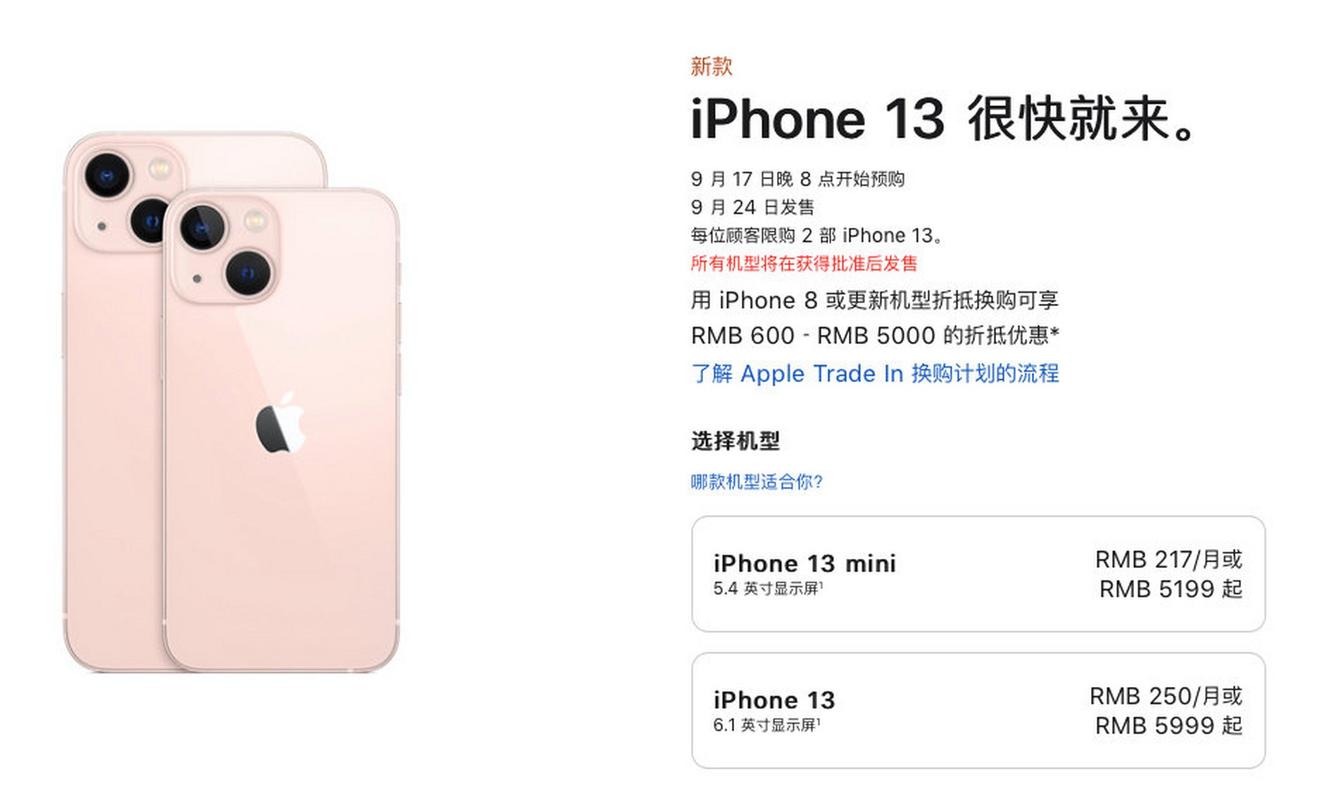Click the front phone's upper camera lens
Image resolution: width=1328 pixels, height=800 pixels.
(203, 228)
